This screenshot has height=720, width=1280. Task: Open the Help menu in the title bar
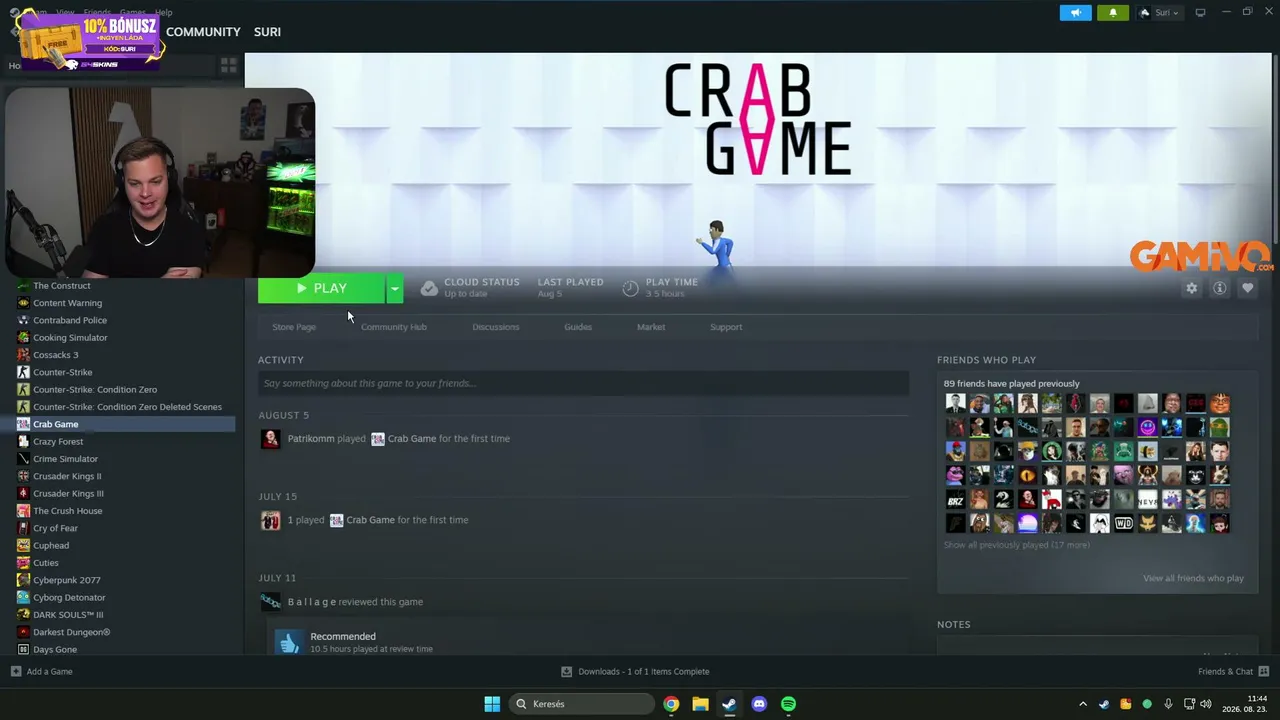[x=163, y=12]
